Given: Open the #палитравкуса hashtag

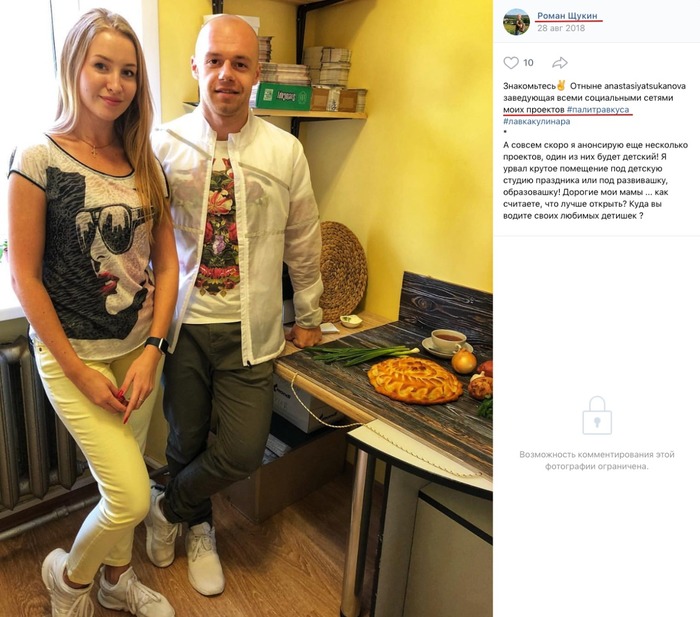Looking at the screenshot, I should coord(598,109).
